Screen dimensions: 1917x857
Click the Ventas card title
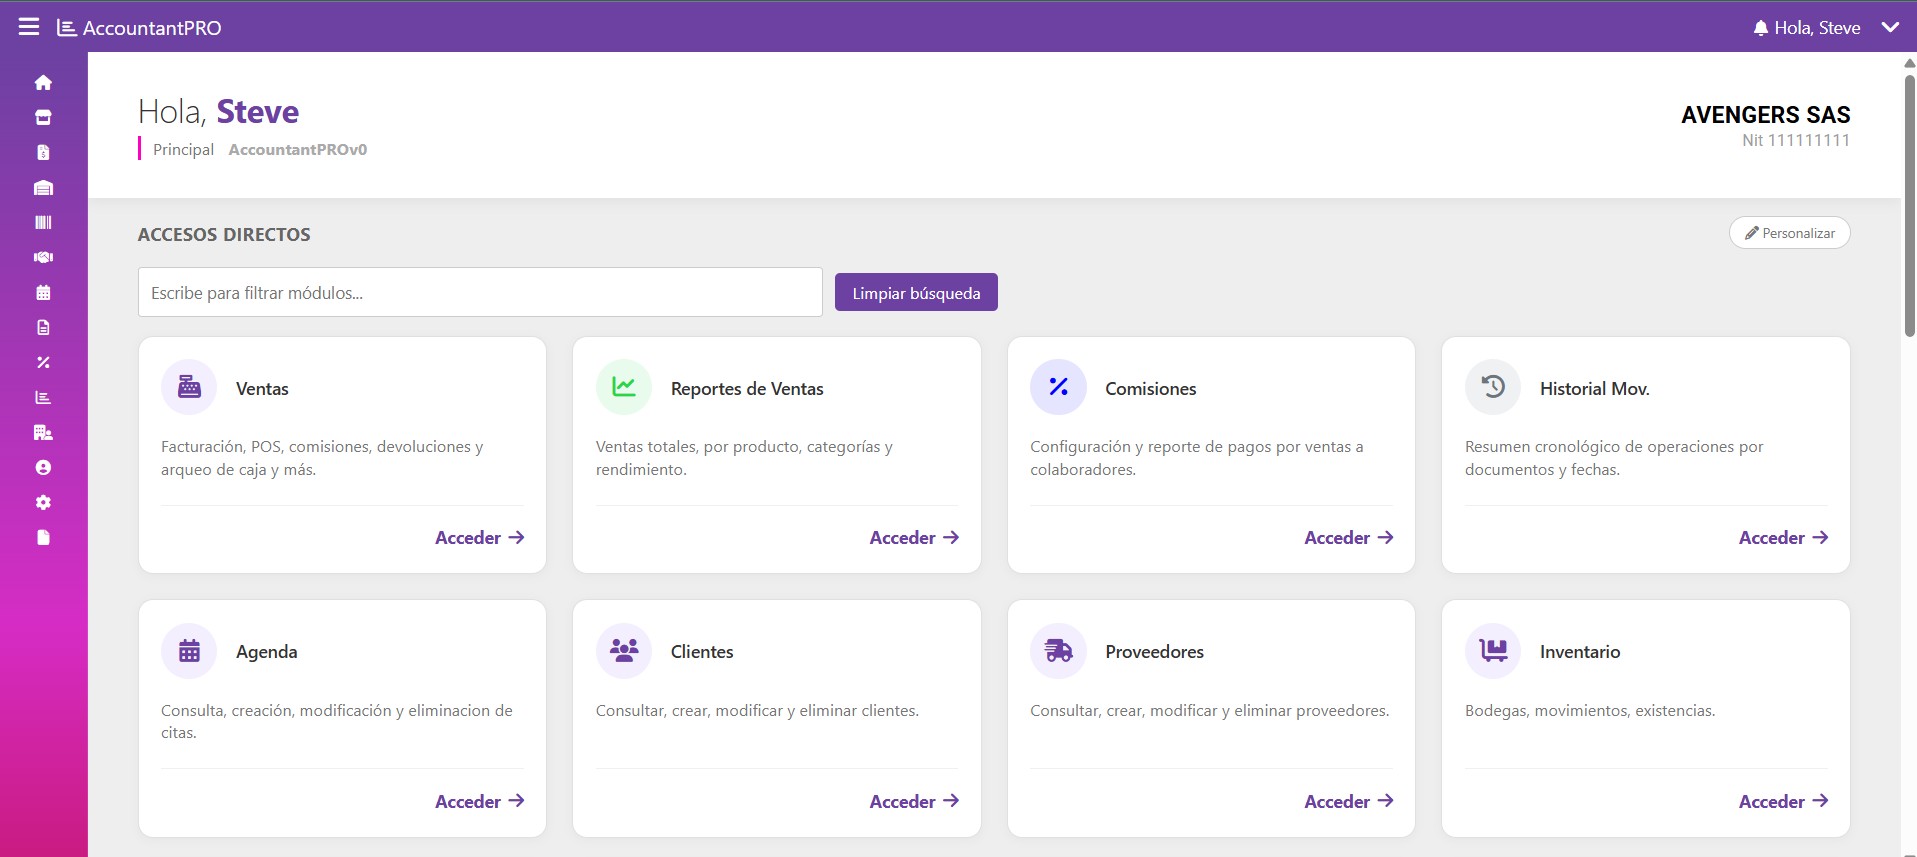[262, 388]
